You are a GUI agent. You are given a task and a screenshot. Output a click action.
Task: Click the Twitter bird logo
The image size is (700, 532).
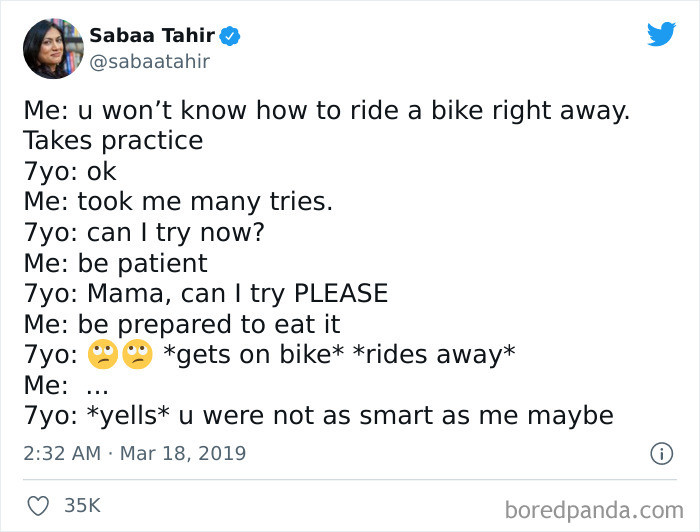[661, 34]
